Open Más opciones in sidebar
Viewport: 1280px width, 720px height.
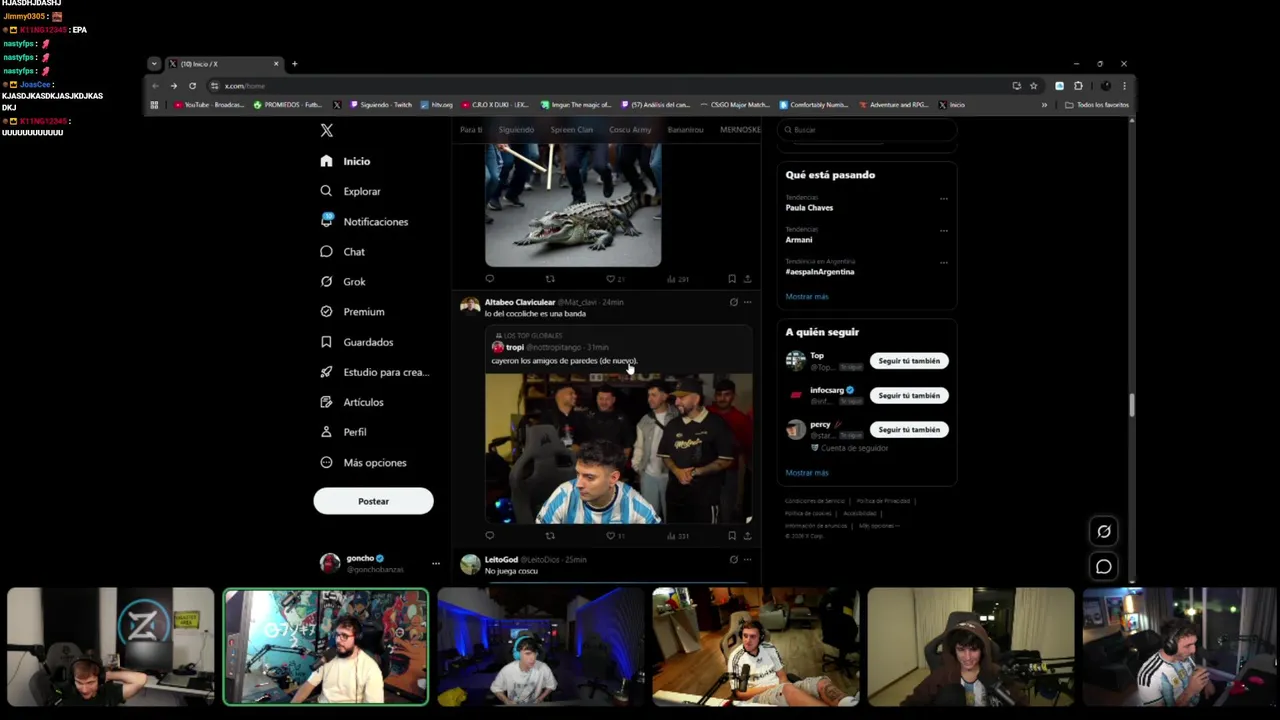(363, 463)
